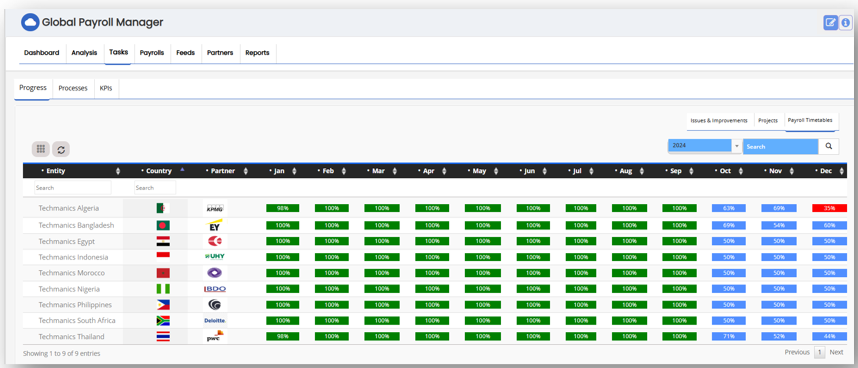
Task: Open the 2024 year dropdown
Action: (x=704, y=146)
